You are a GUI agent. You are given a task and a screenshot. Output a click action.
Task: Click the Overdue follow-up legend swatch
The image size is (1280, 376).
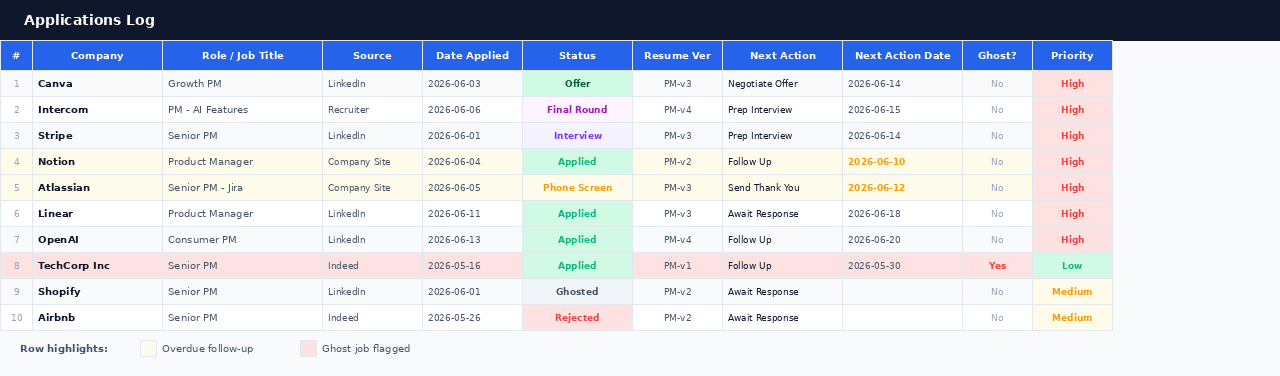[x=148, y=348]
